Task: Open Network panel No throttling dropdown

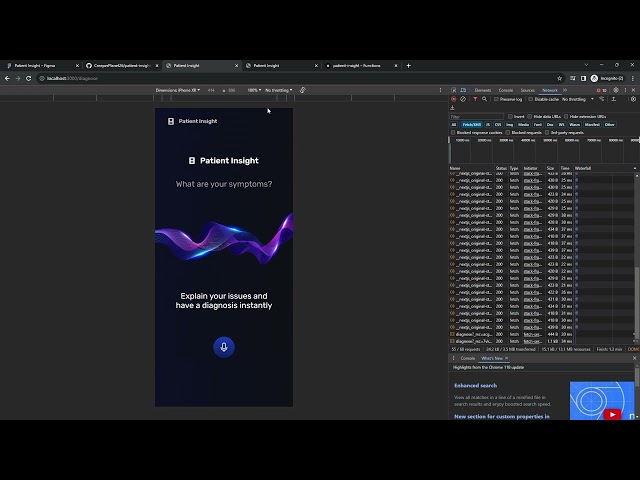Action: tap(578, 99)
